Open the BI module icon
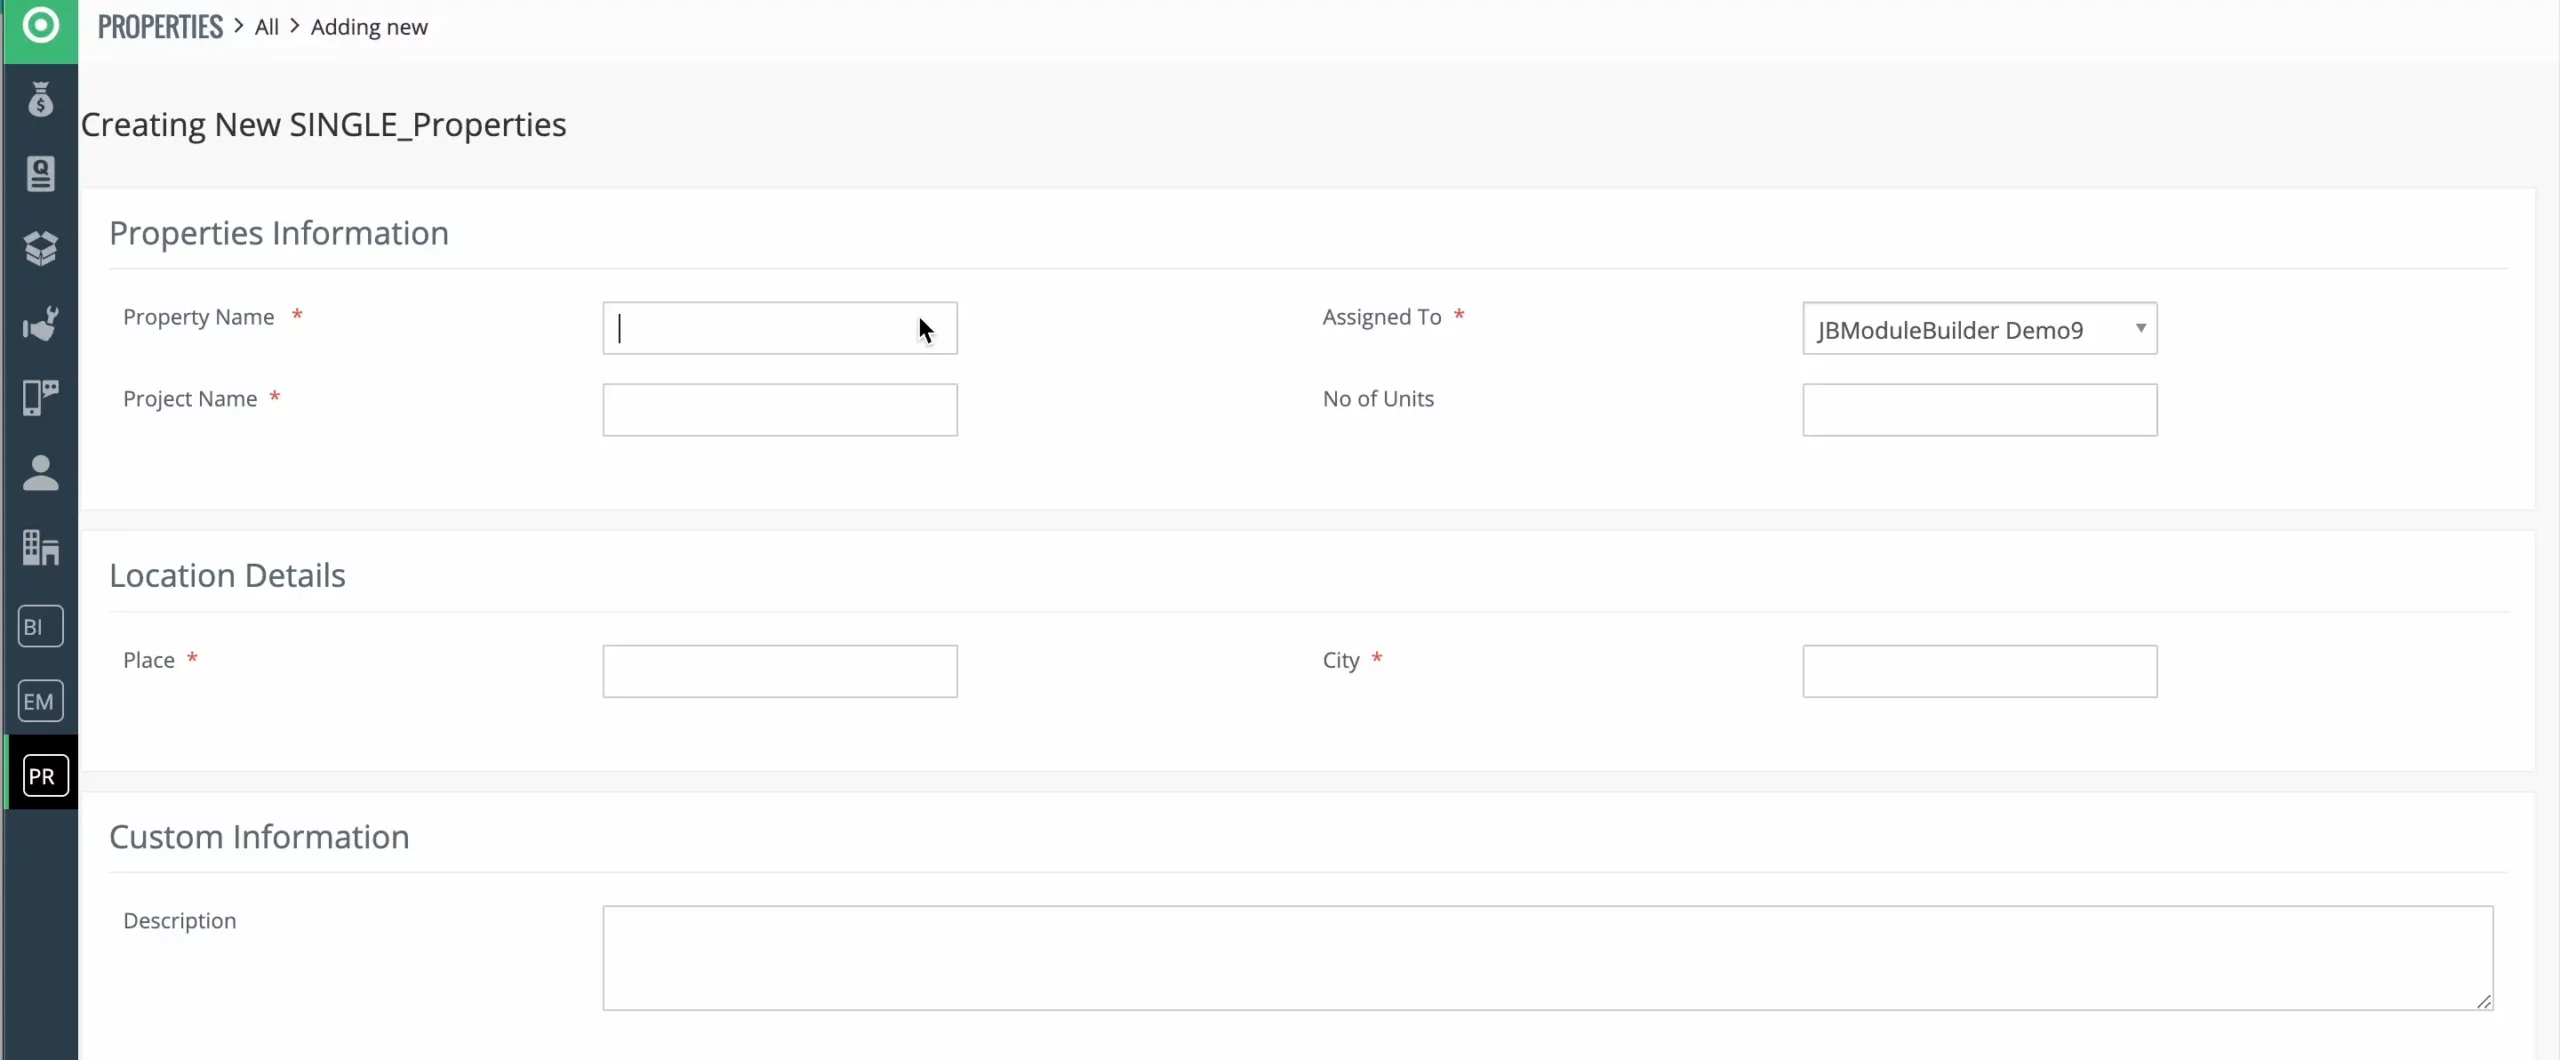Viewport: 2560px width, 1060px height. point(40,627)
